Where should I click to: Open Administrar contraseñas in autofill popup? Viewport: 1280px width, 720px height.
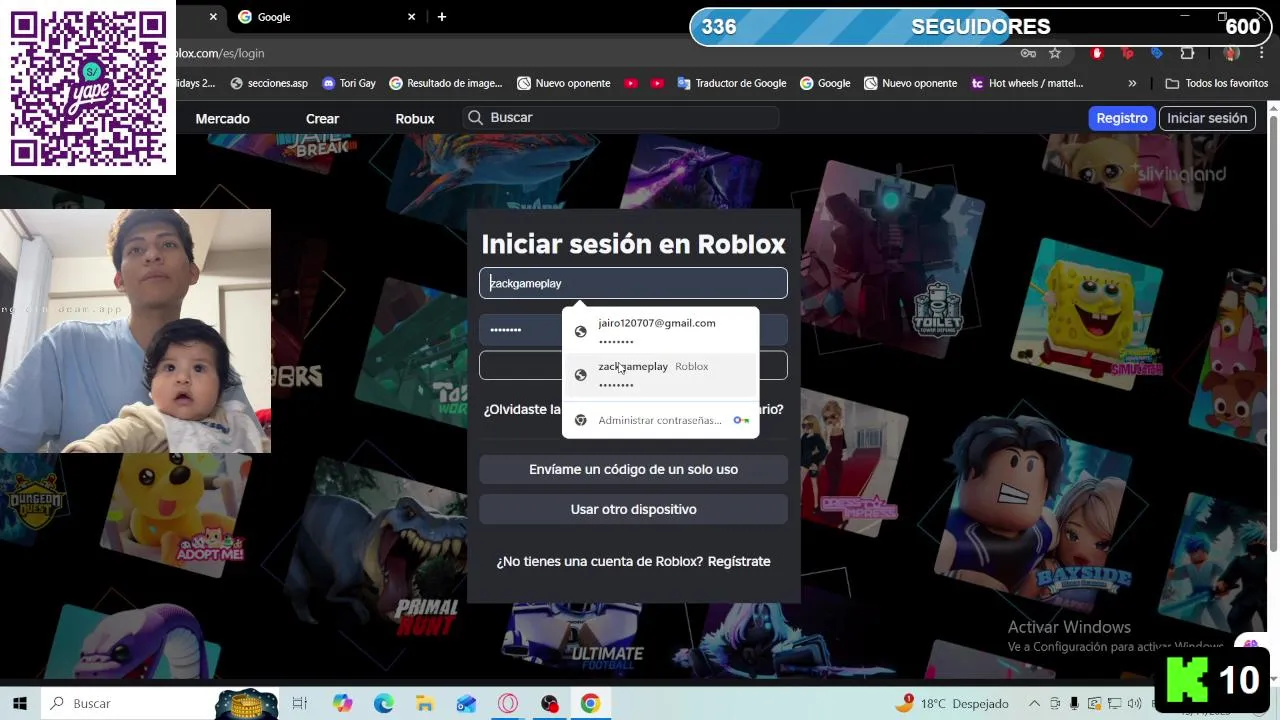pyautogui.click(x=660, y=420)
